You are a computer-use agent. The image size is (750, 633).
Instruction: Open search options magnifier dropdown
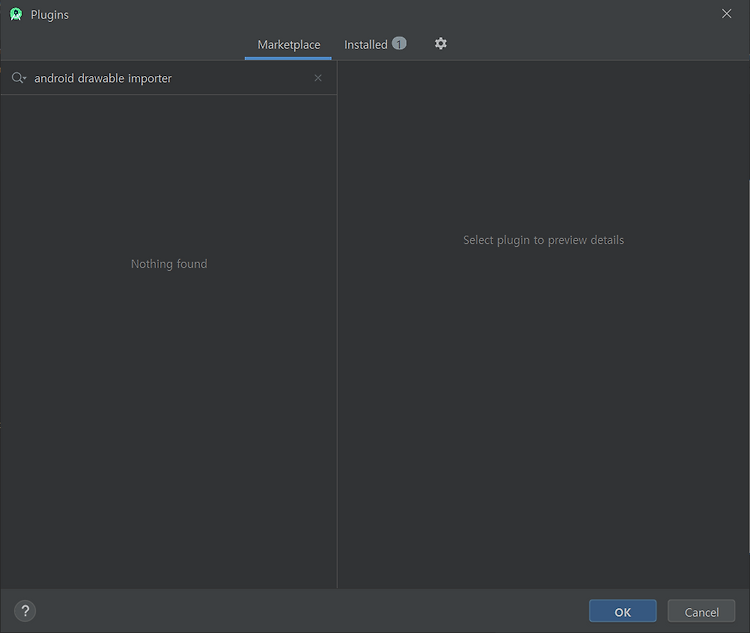tap(19, 78)
